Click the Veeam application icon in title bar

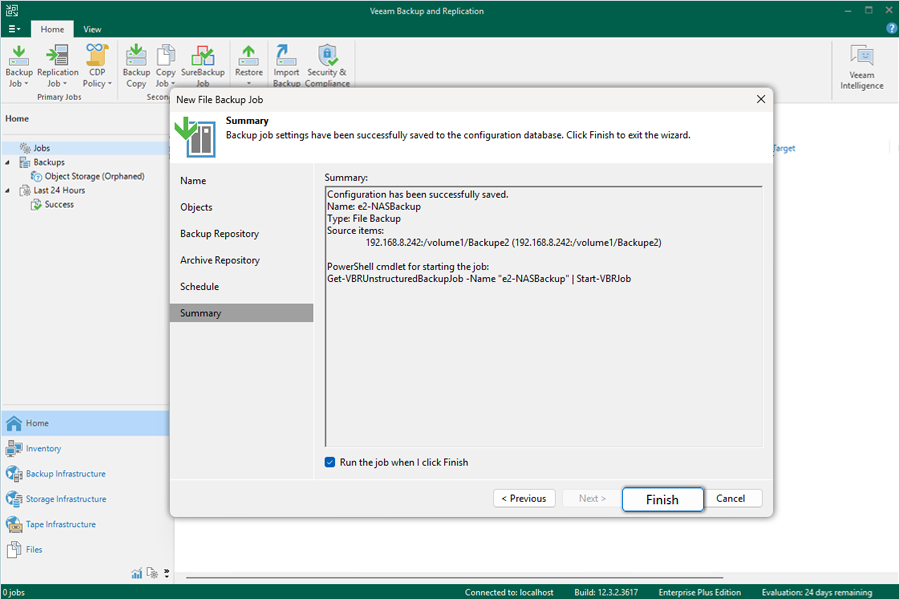(11, 10)
